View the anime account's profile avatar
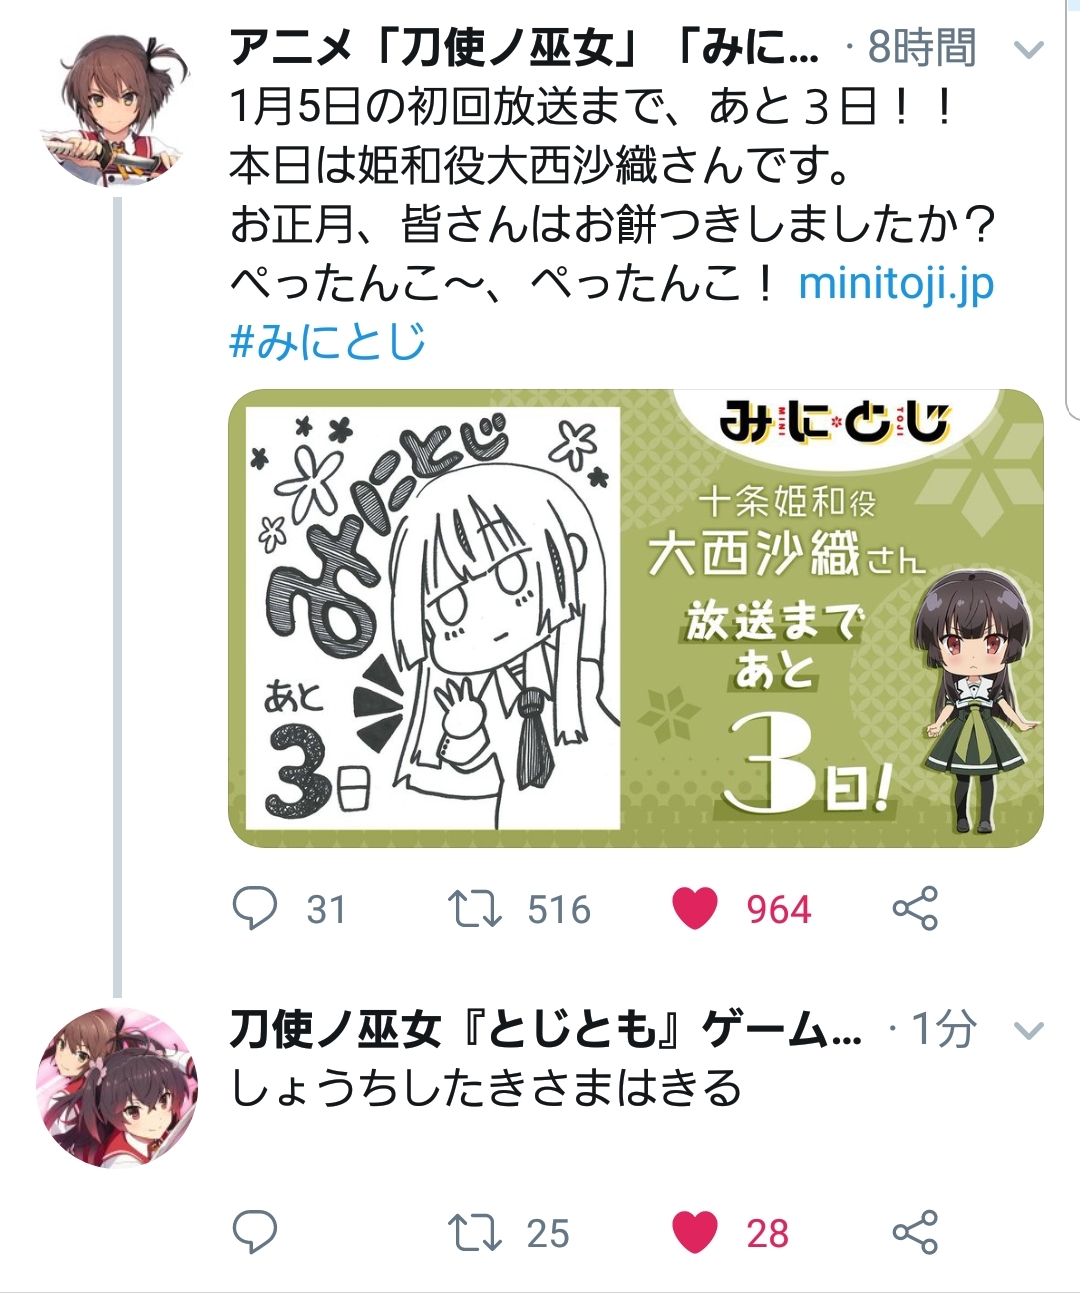 tap(117, 109)
